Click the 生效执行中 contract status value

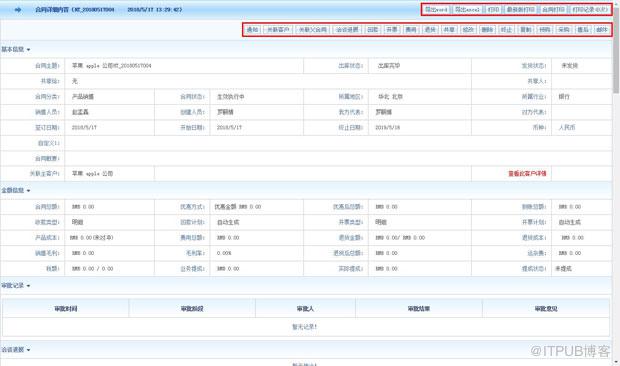tap(231, 96)
